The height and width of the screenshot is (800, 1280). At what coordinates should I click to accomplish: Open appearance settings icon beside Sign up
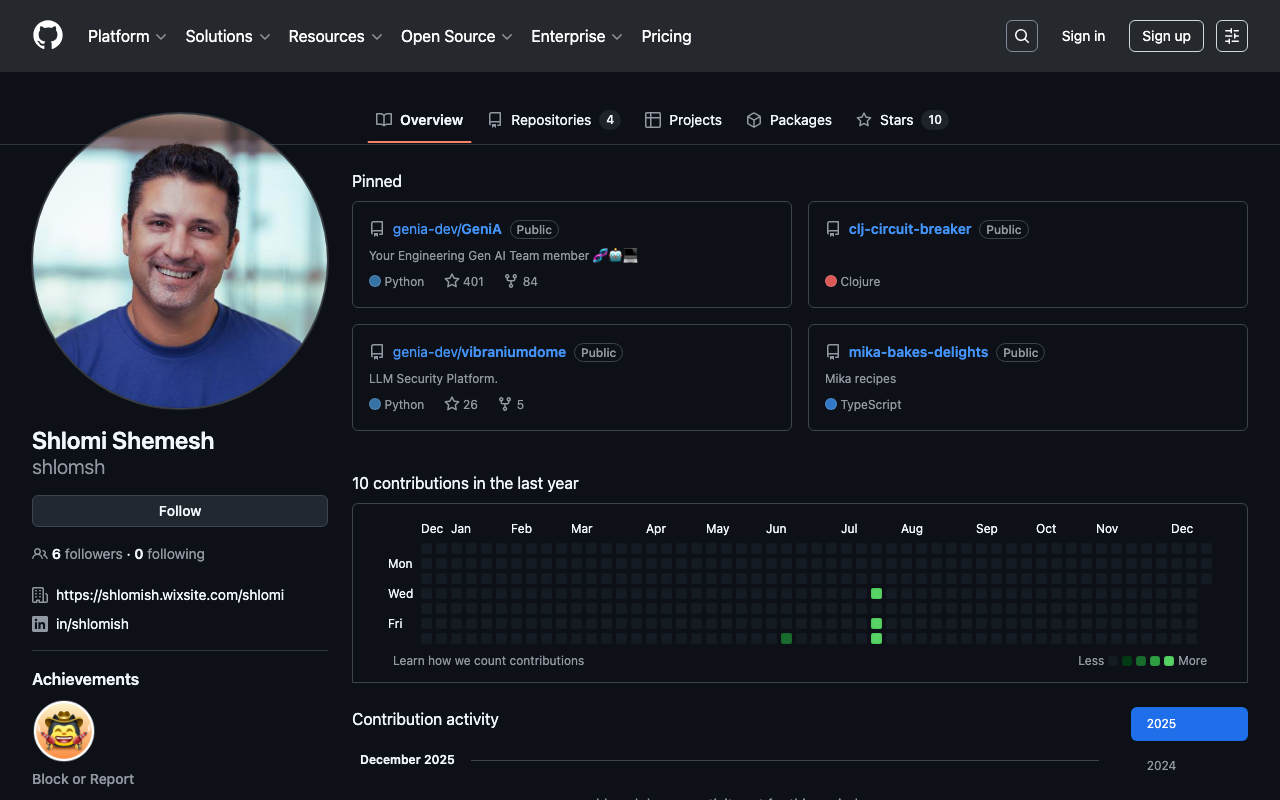pyautogui.click(x=1231, y=36)
